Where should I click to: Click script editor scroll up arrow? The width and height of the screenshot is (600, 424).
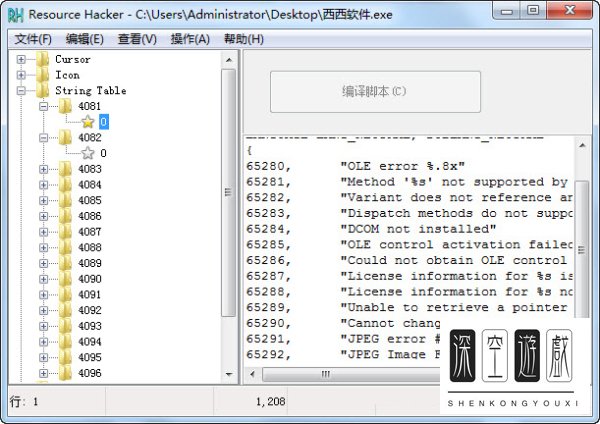coord(582,145)
